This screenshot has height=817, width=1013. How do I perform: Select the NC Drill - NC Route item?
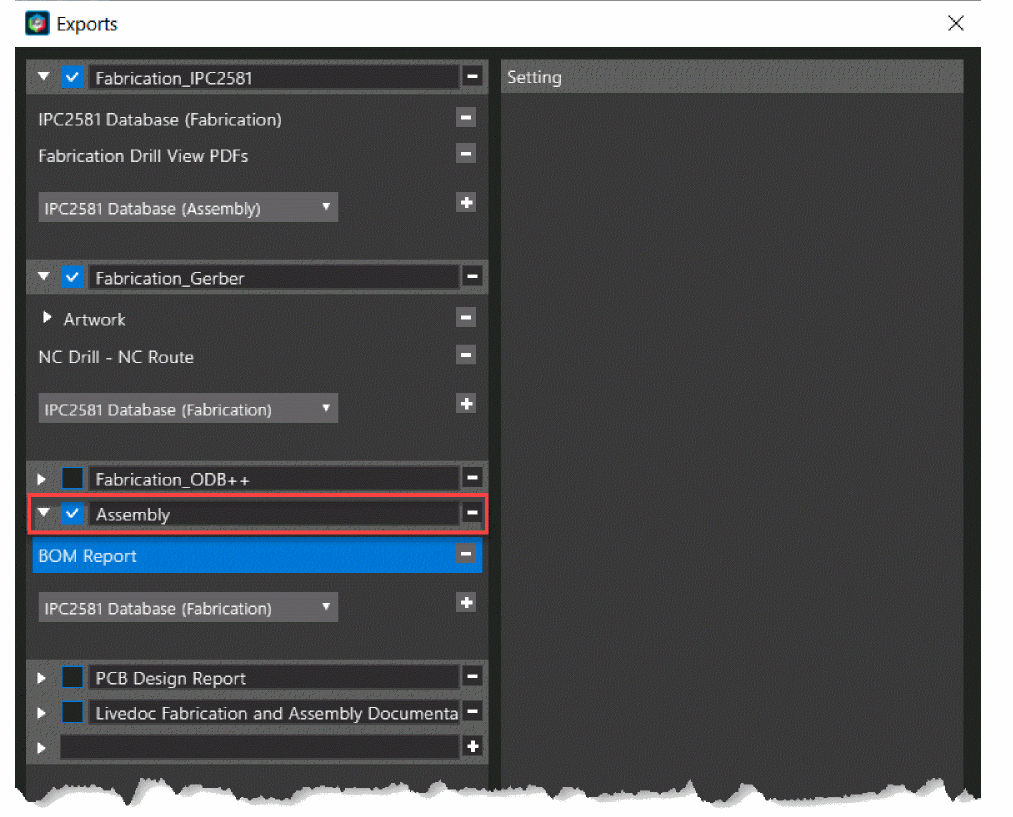coord(116,357)
